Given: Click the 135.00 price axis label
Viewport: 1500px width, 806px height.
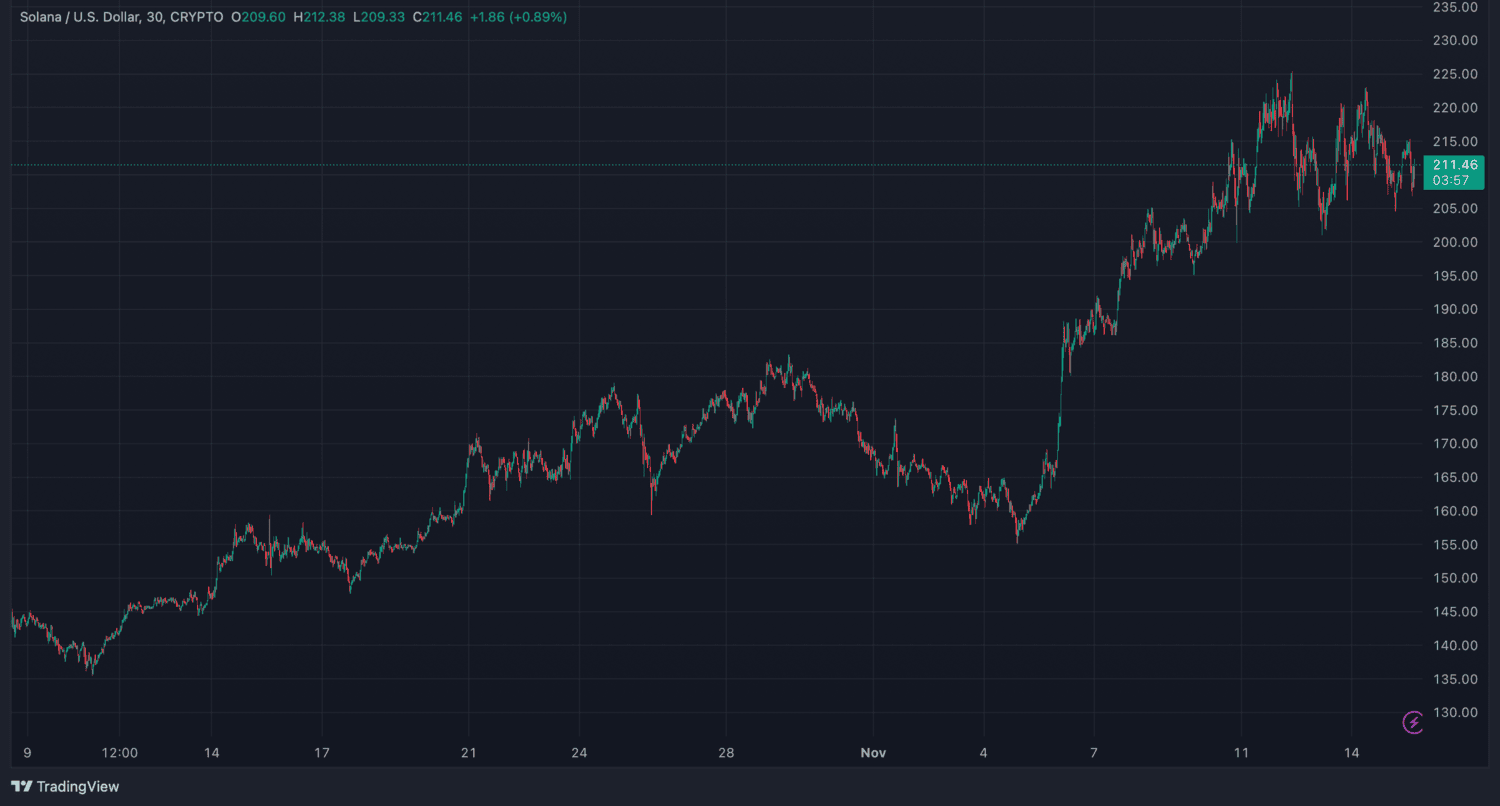Looking at the screenshot, I should pos(1455,679).
